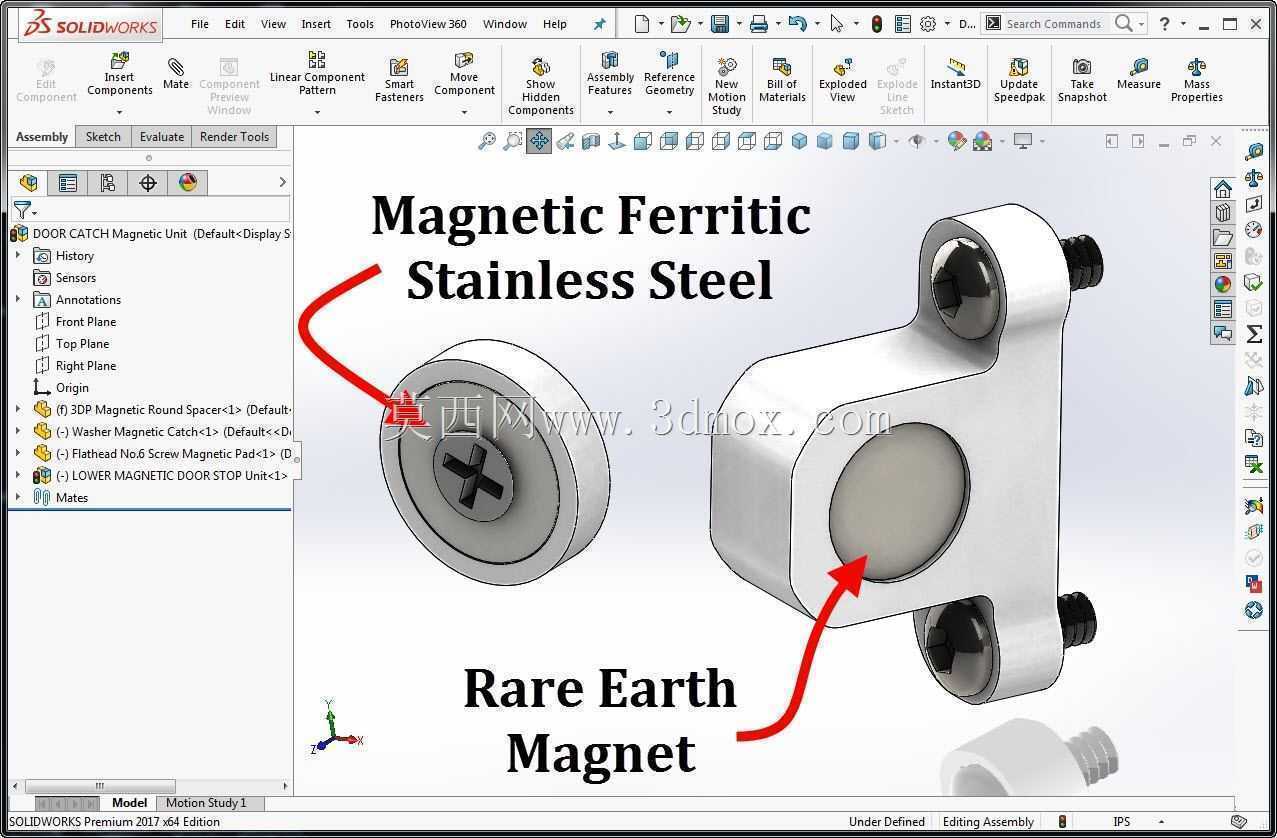
Task: Open Mass Properties
Action: 1197,80
